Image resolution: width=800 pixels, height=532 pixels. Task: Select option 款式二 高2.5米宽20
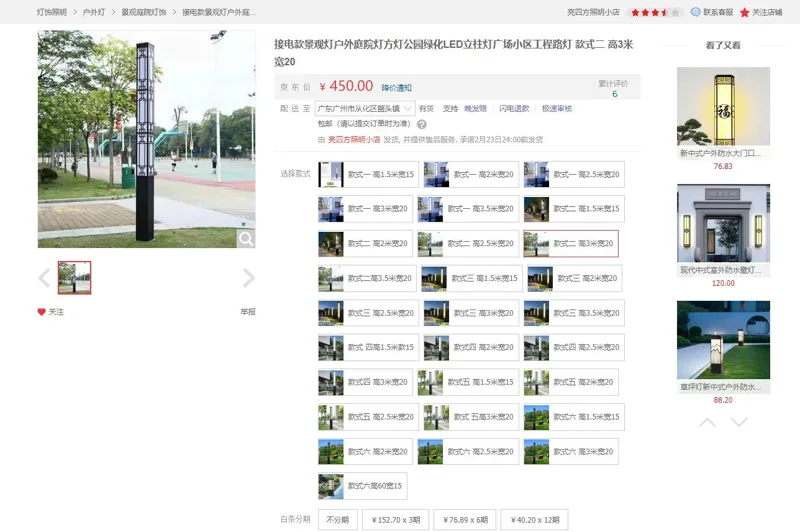pyautogui.click(x=468, y=243)
